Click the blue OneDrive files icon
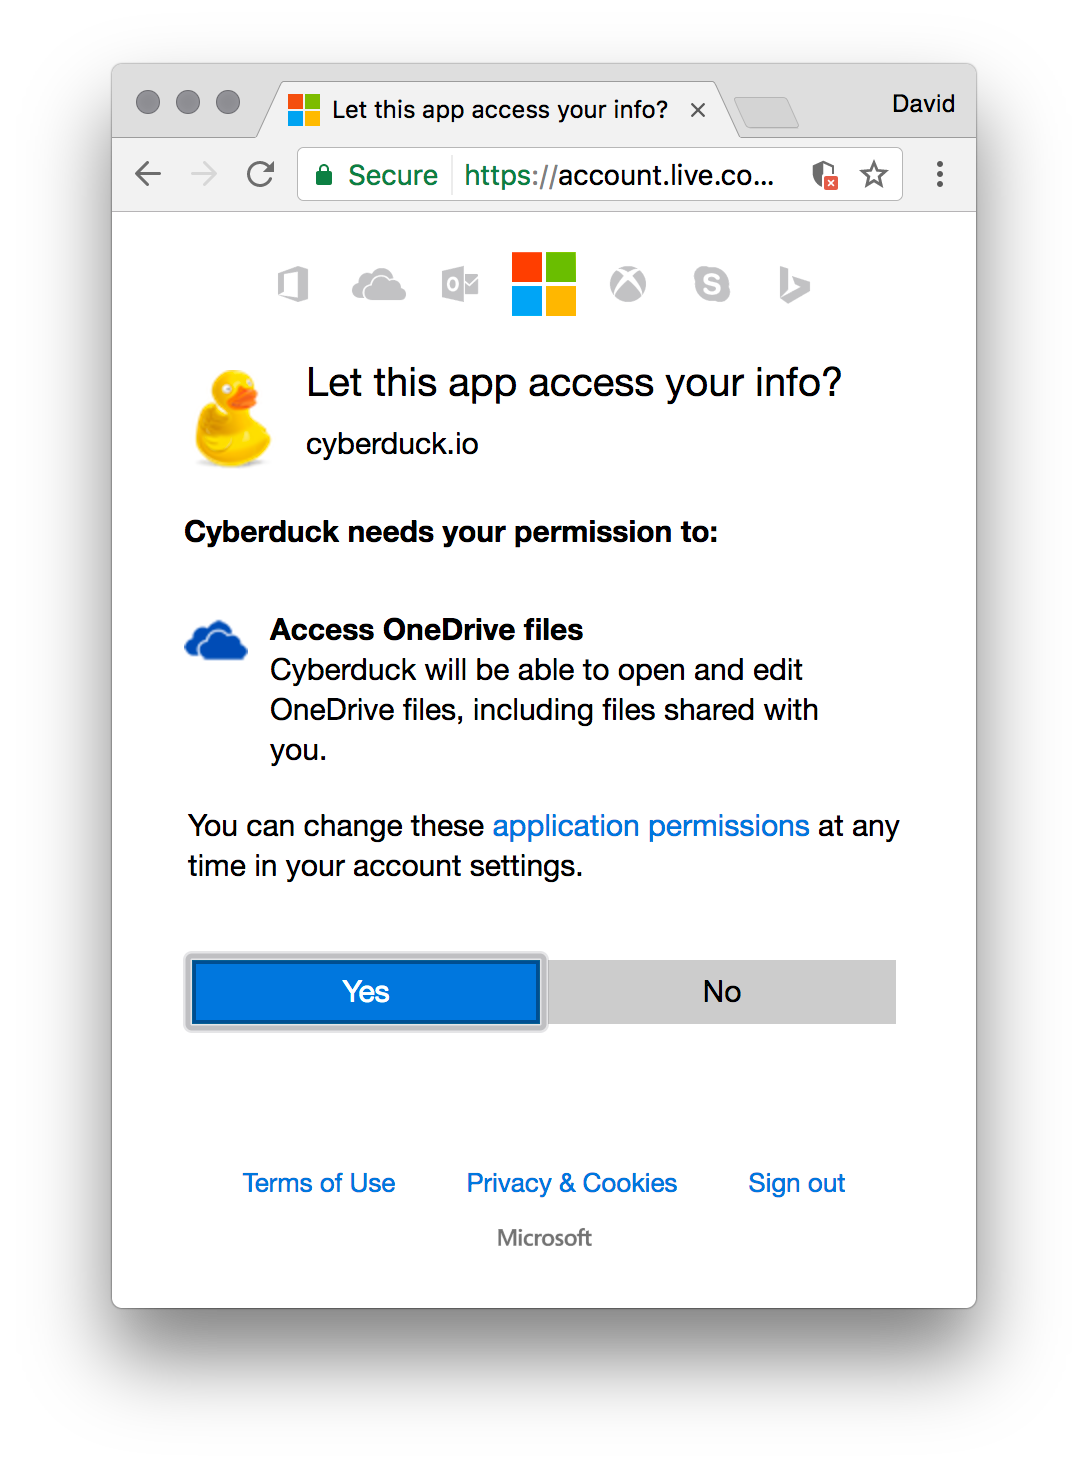The width and height of the screenshot is (1088, 1468). pyautogui.click(x=216, y=641)
